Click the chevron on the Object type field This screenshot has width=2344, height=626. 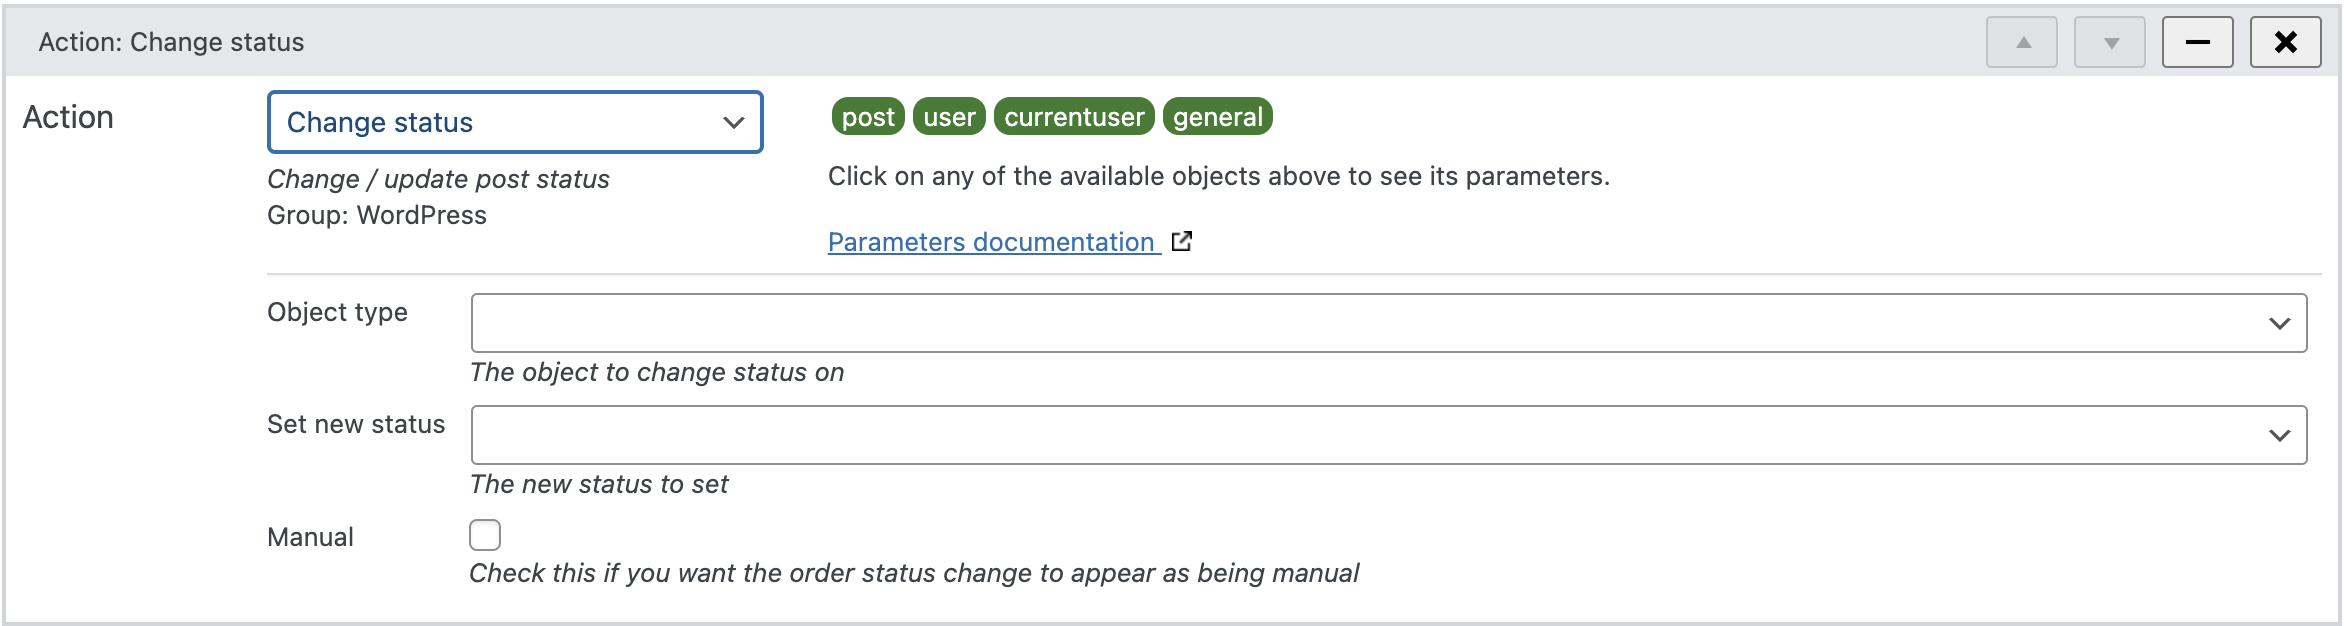2280,321
